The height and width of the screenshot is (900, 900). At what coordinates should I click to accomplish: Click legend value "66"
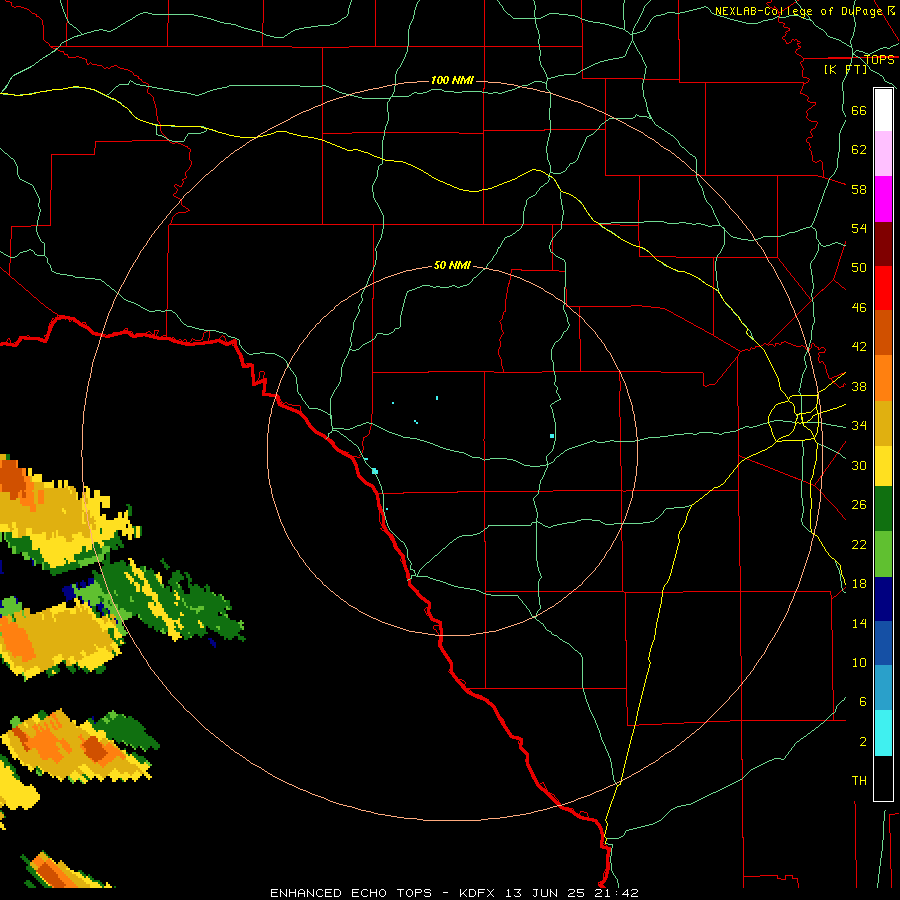coord(859,110)
